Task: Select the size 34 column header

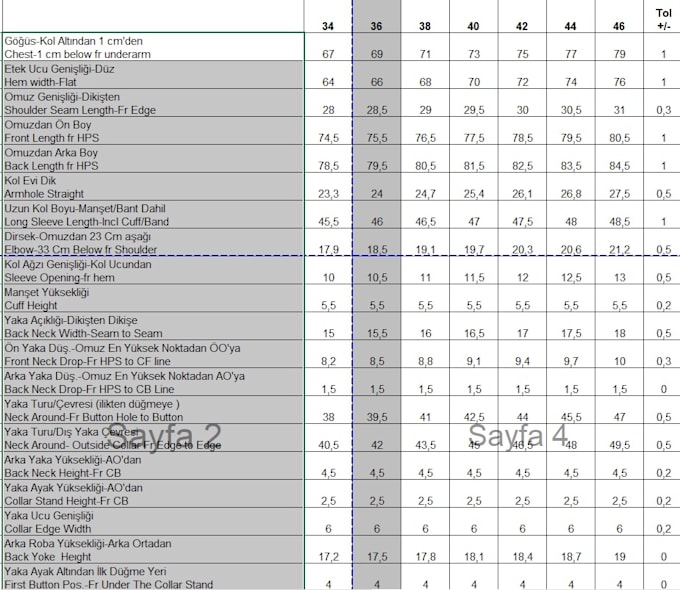Action: 328,16
